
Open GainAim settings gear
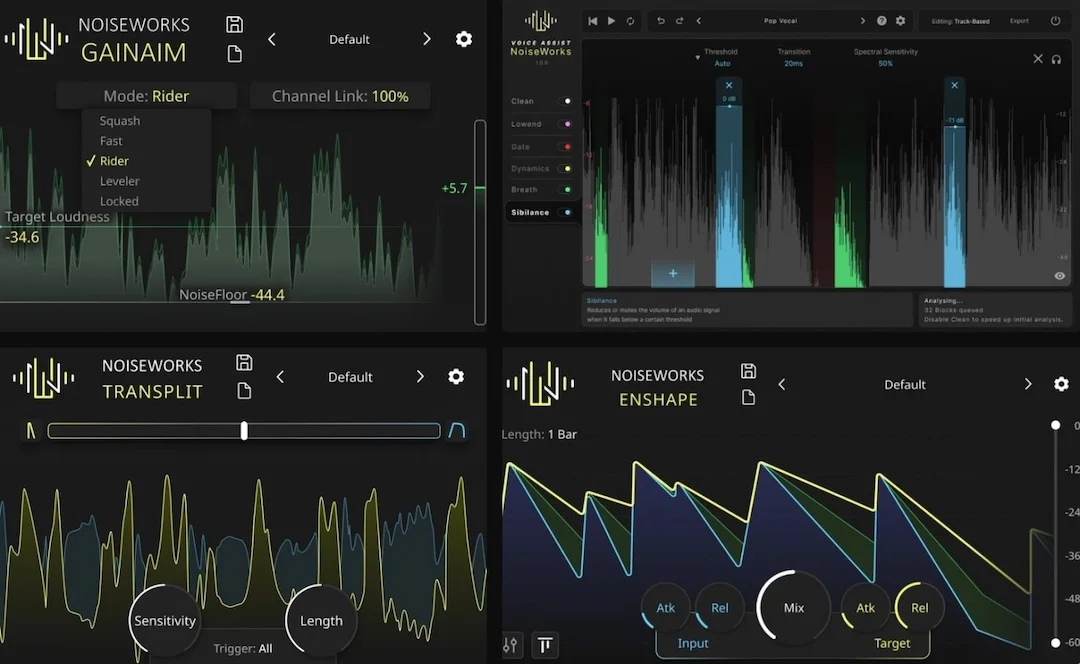[x=464, y=39]
